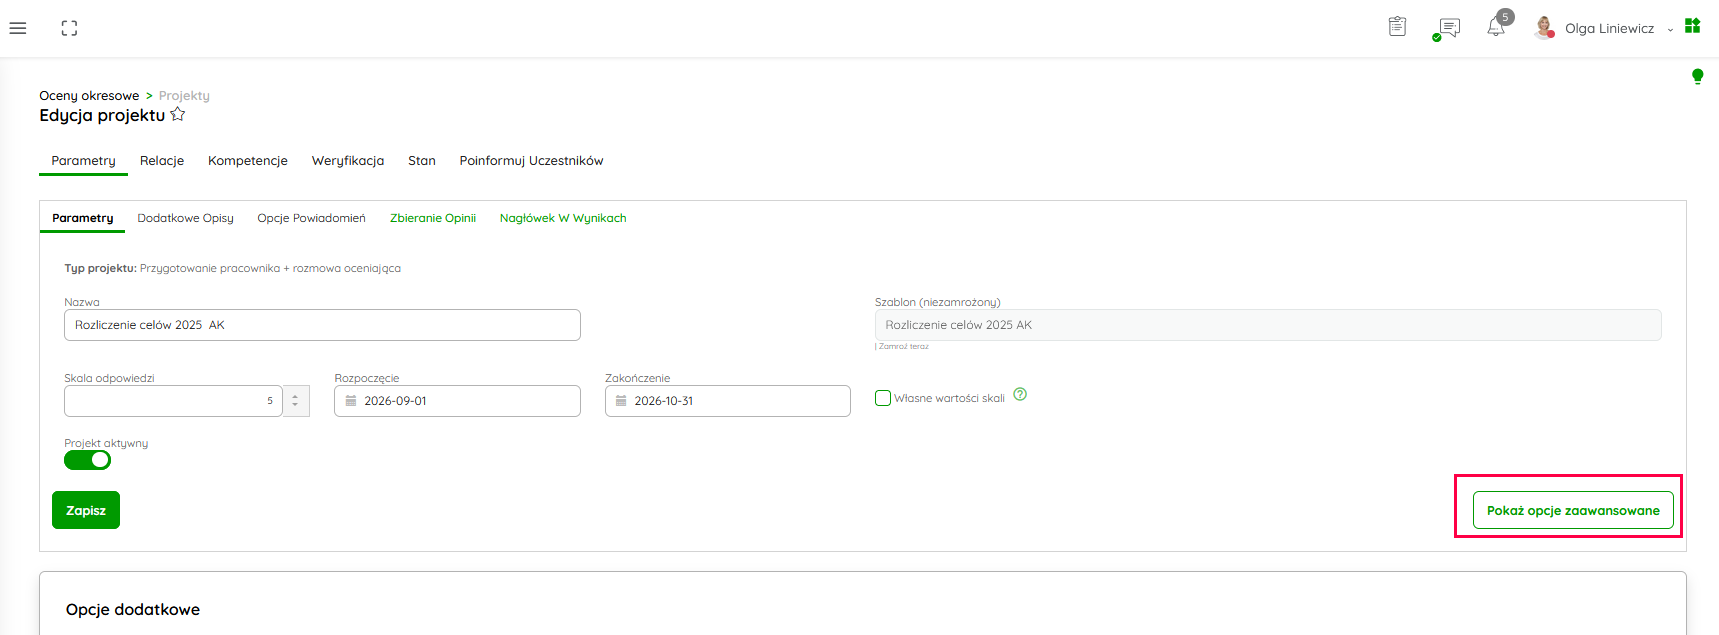Viewport: 1719px width, 635px height.
Task: Open the Zbieranie Opinii sub-tab
Action: pyautogui.click(x=433, y=218)
